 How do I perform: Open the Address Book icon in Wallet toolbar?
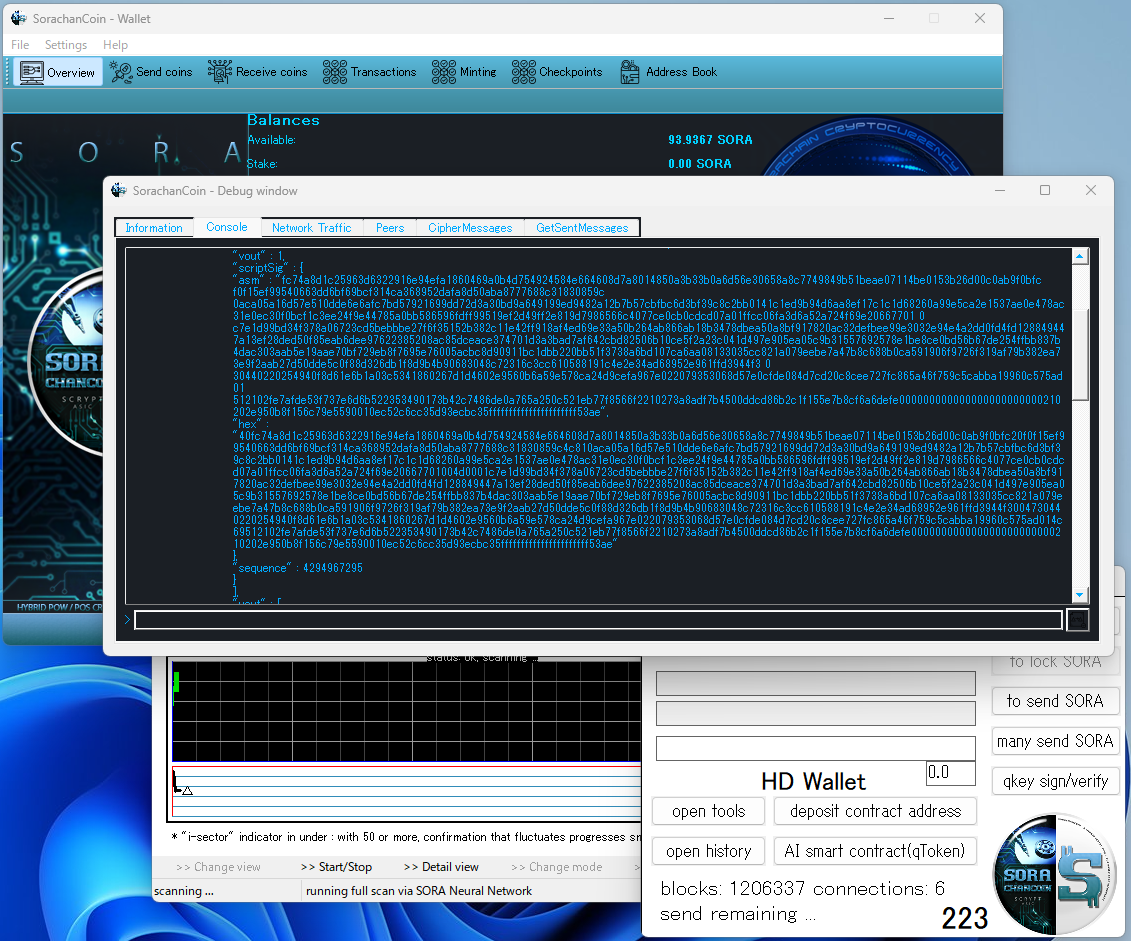point(630,72)
